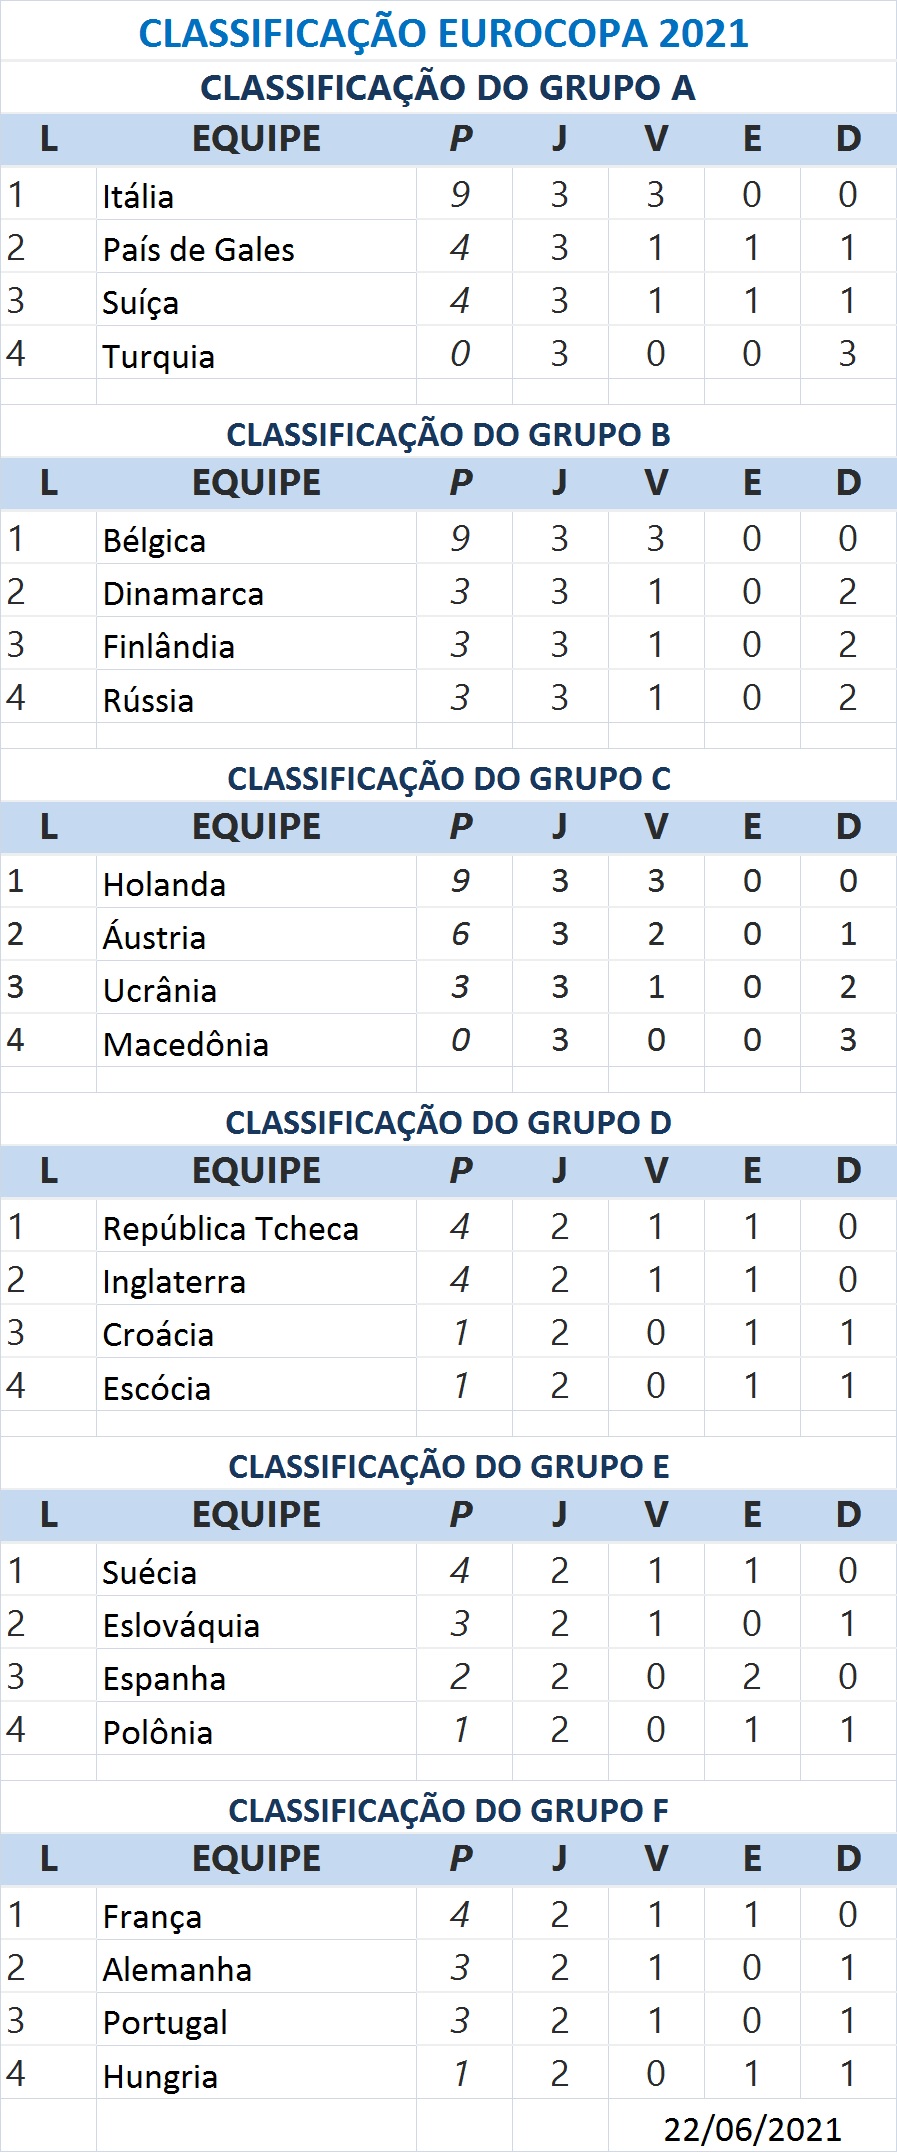Select the Macedônia cell
This screenshot has width=897, height=2152.
(256, 1041)
